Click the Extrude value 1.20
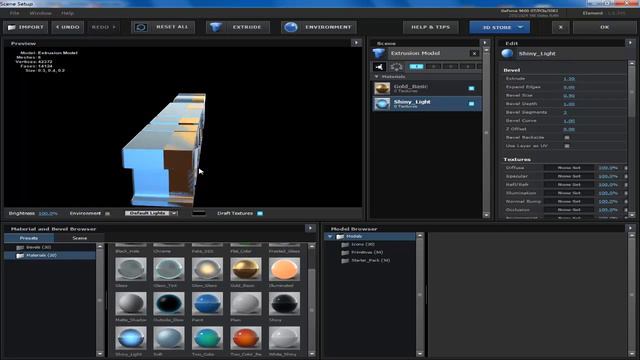 (569, 79)
